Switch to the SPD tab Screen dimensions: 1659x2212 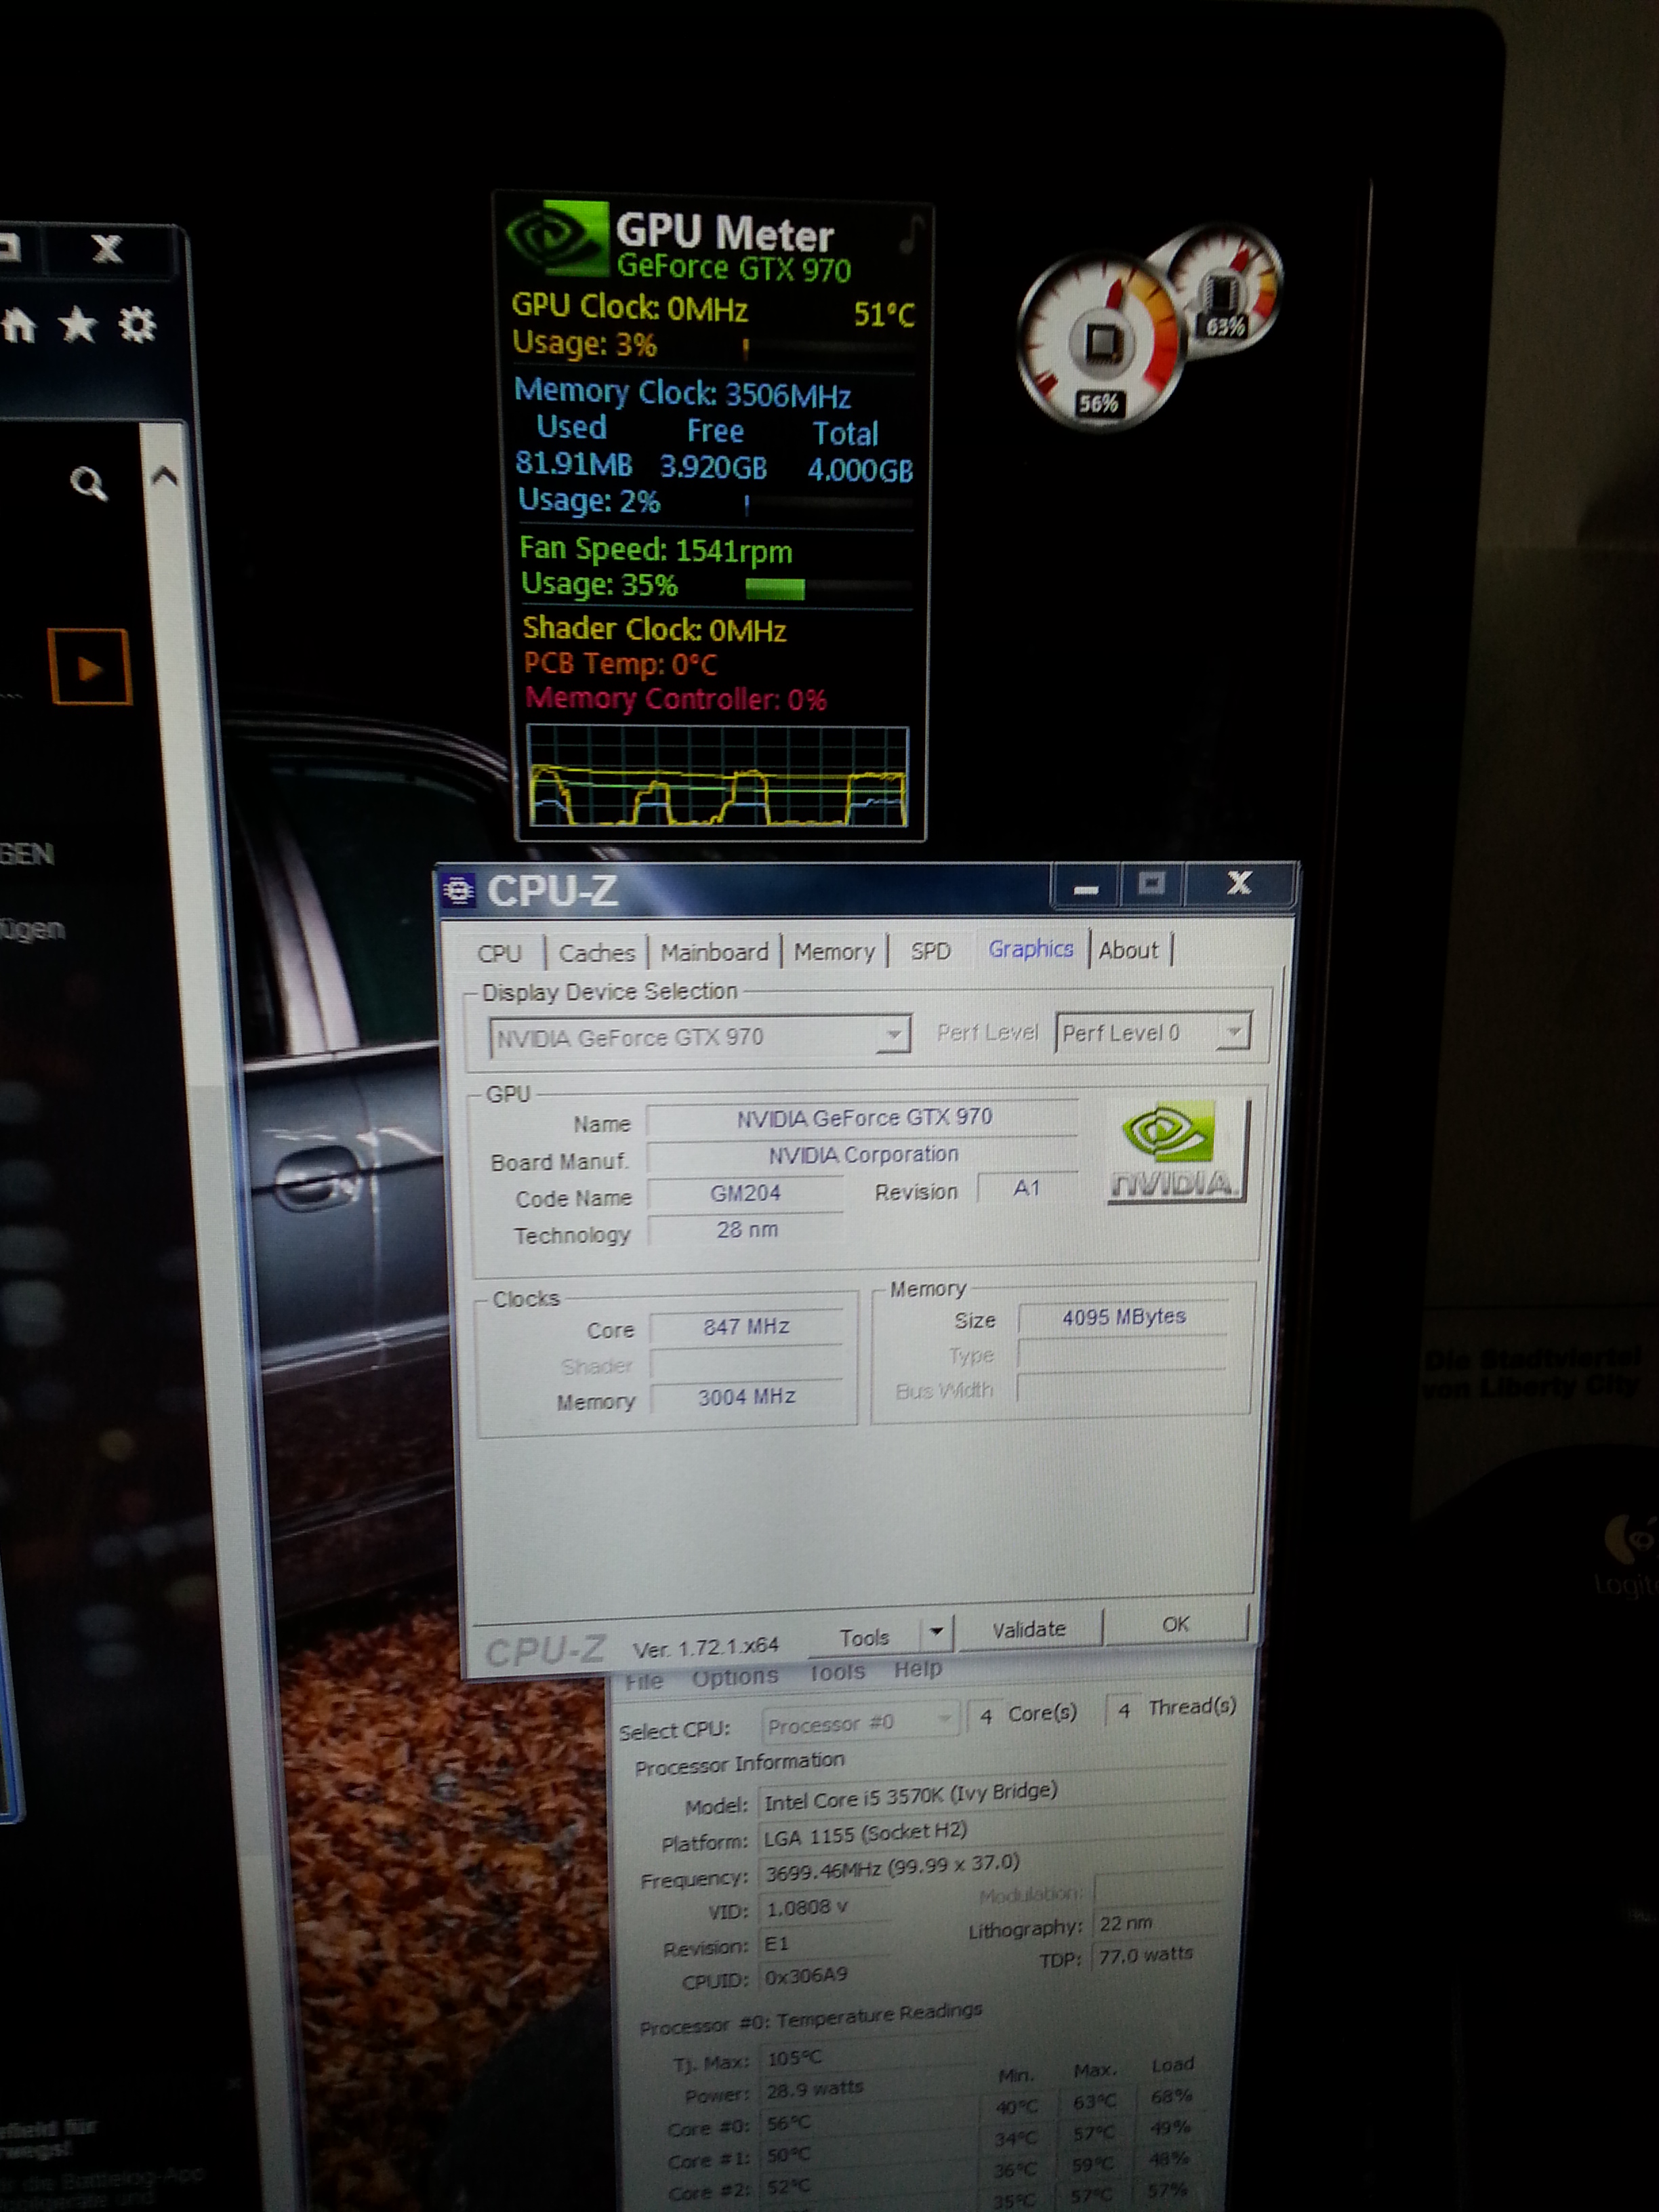930,951
